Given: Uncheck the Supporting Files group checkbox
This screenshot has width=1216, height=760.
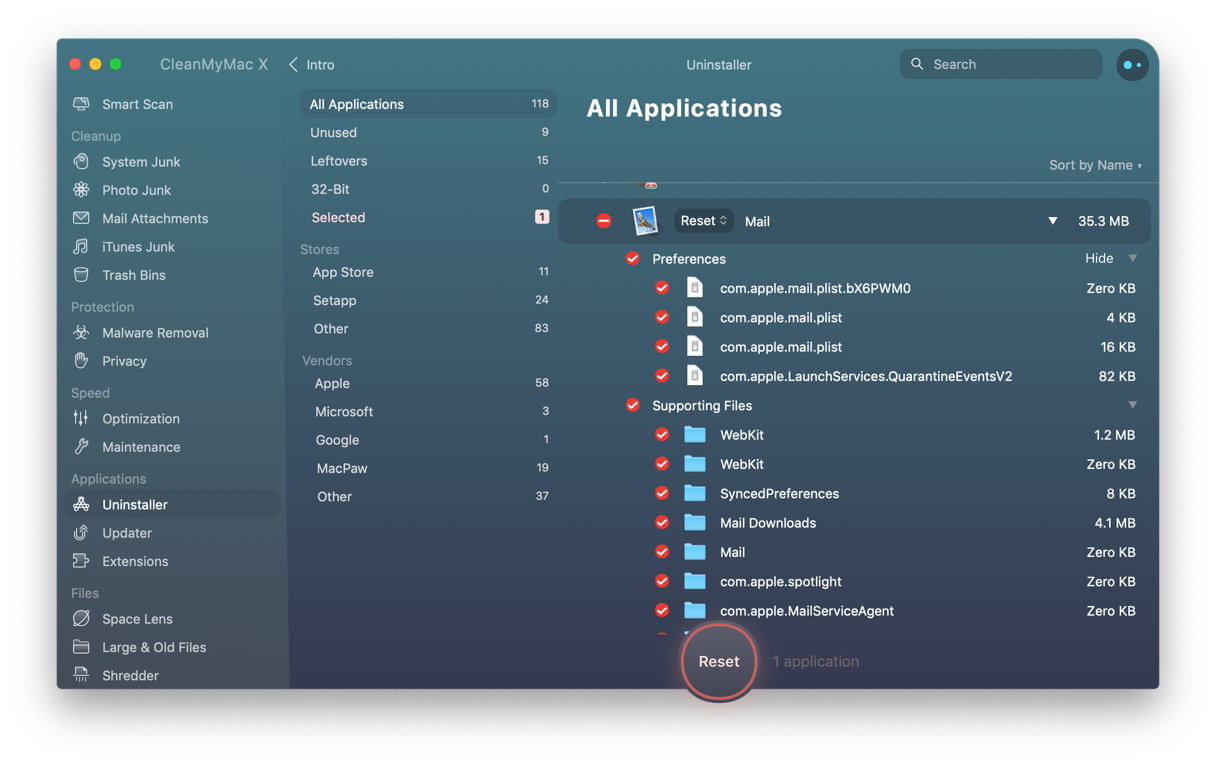Looking at the screenshot, I should click(633, 405).
